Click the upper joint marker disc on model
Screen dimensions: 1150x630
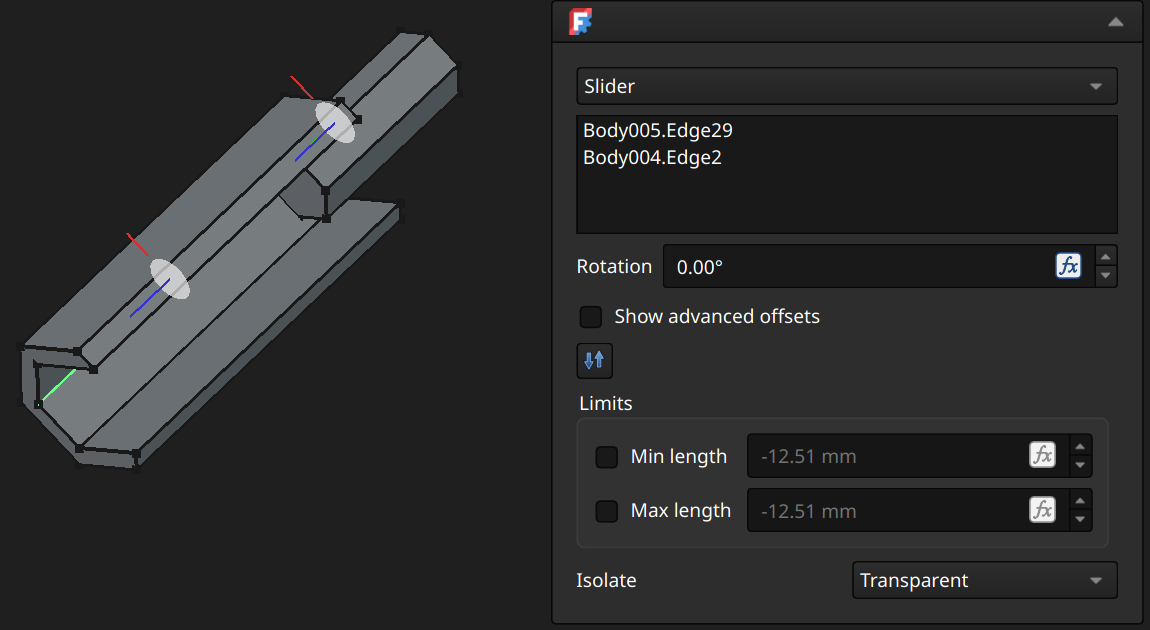(335, 122)
